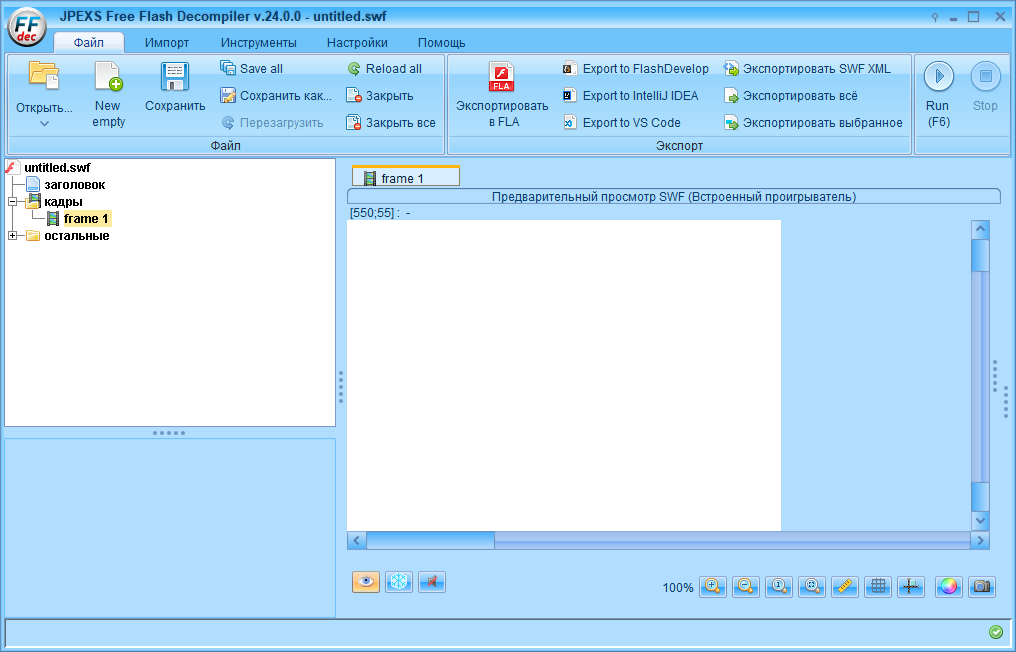
Task: Toggle the mute sound icon
Action: coord(431,581)
